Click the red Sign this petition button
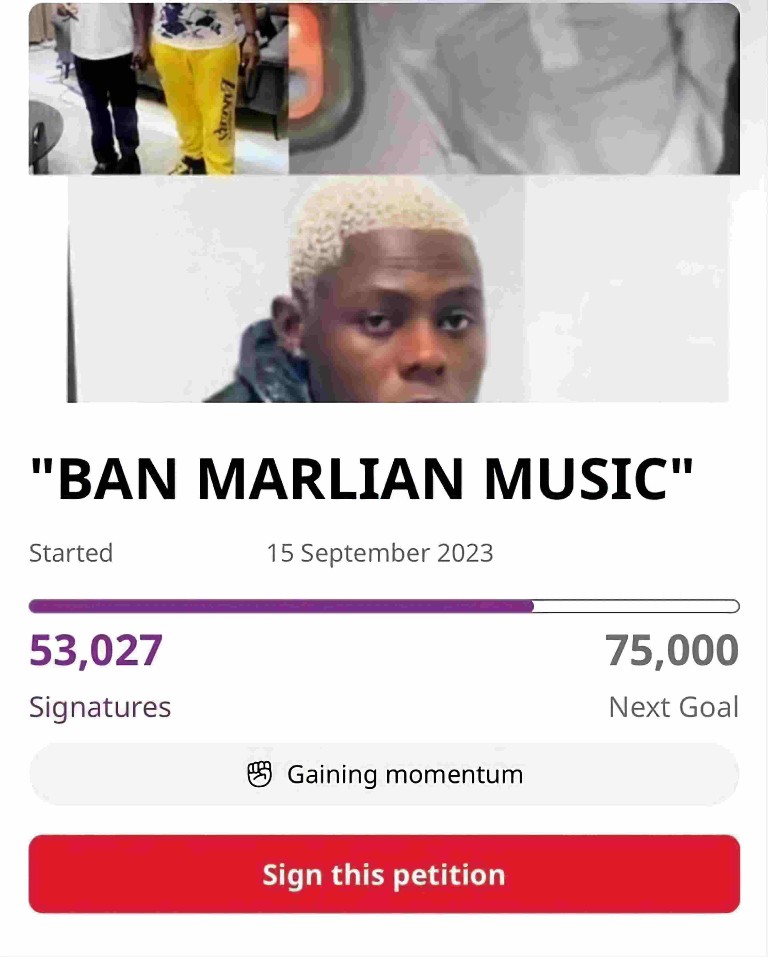Screen dimensions: 768x957 click(384, 874)
